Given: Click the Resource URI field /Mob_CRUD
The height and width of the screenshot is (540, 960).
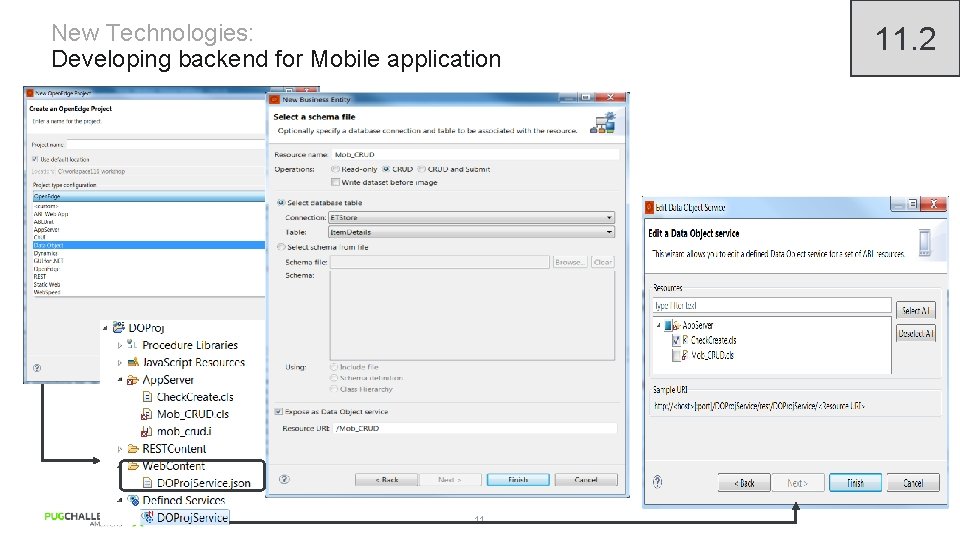Looking at the screenshot, I should [x=475, y=428].
